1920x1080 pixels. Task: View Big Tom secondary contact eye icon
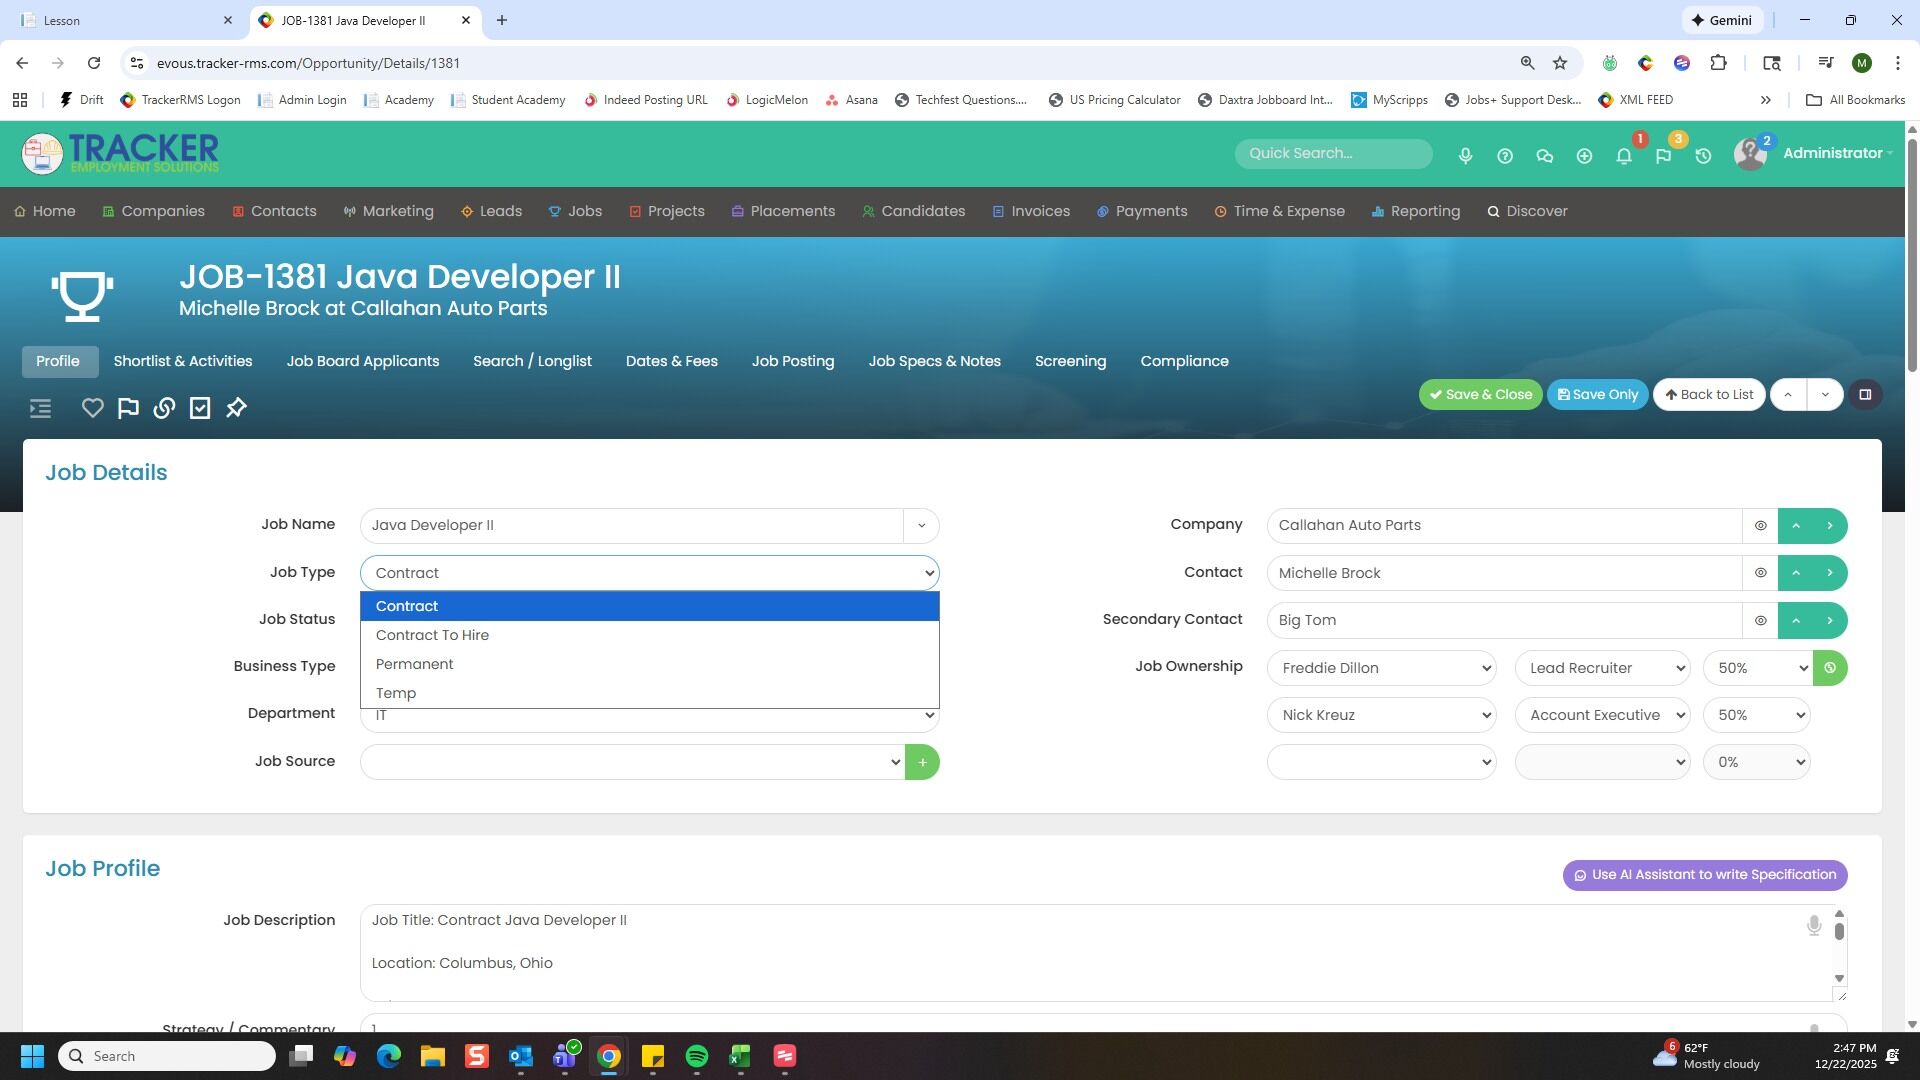(1760, 621)
